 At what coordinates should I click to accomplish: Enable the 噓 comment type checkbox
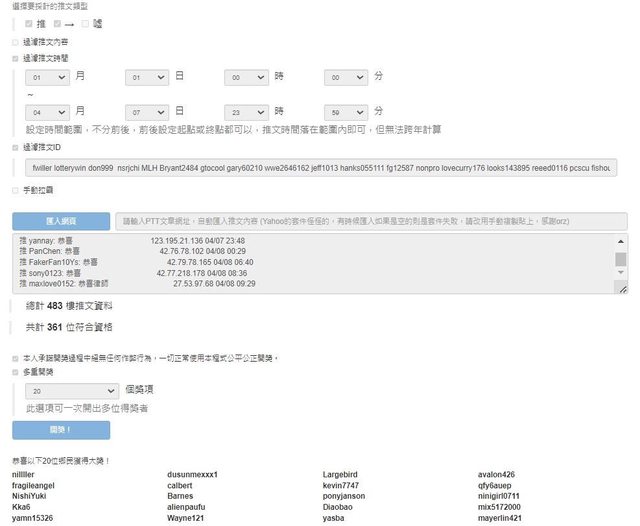(85, 23)
